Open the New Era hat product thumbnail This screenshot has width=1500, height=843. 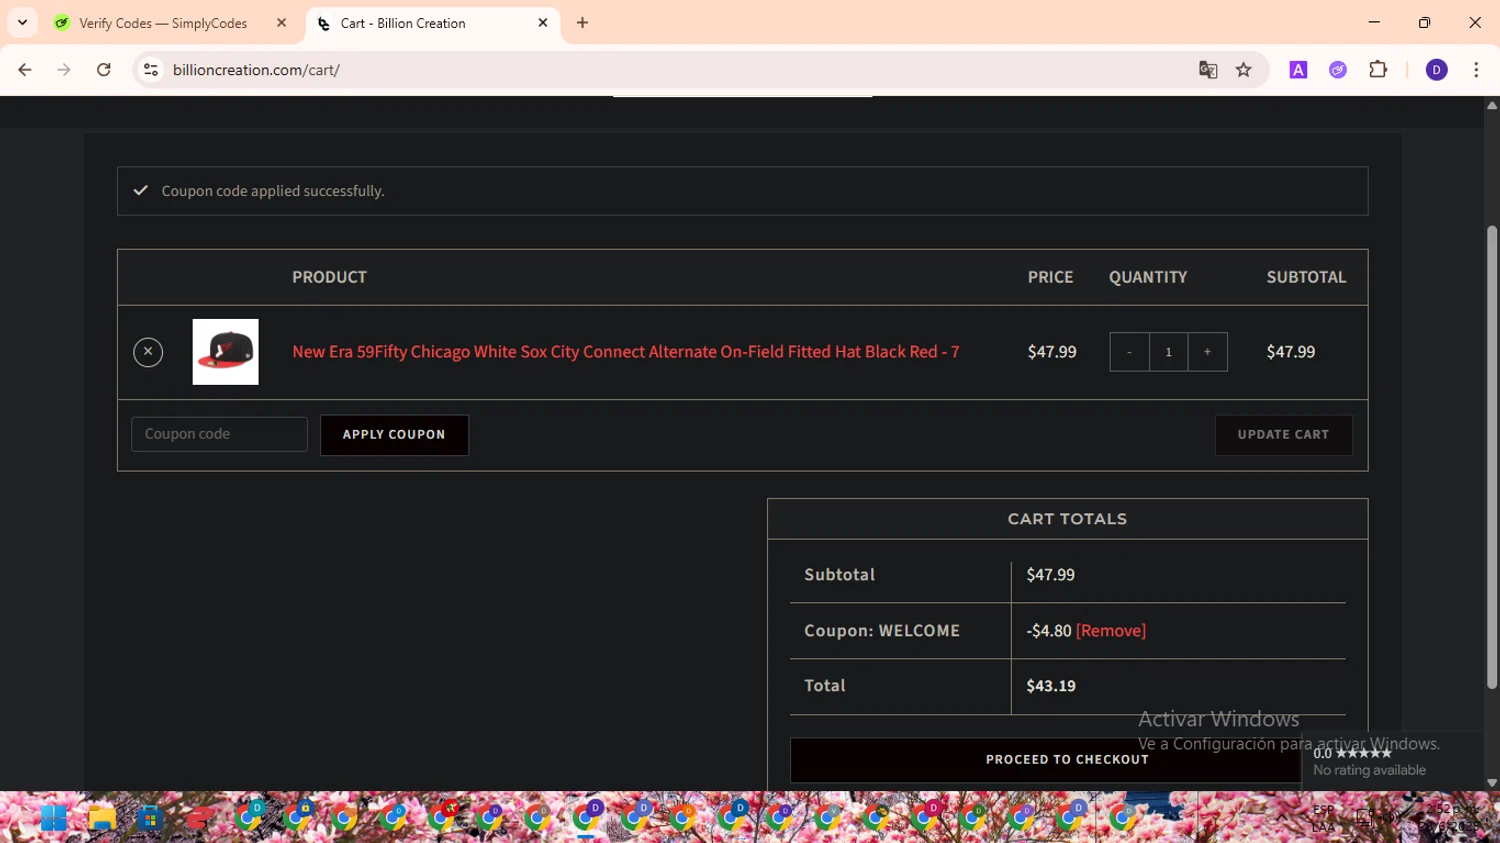click(x=225, y=352)
